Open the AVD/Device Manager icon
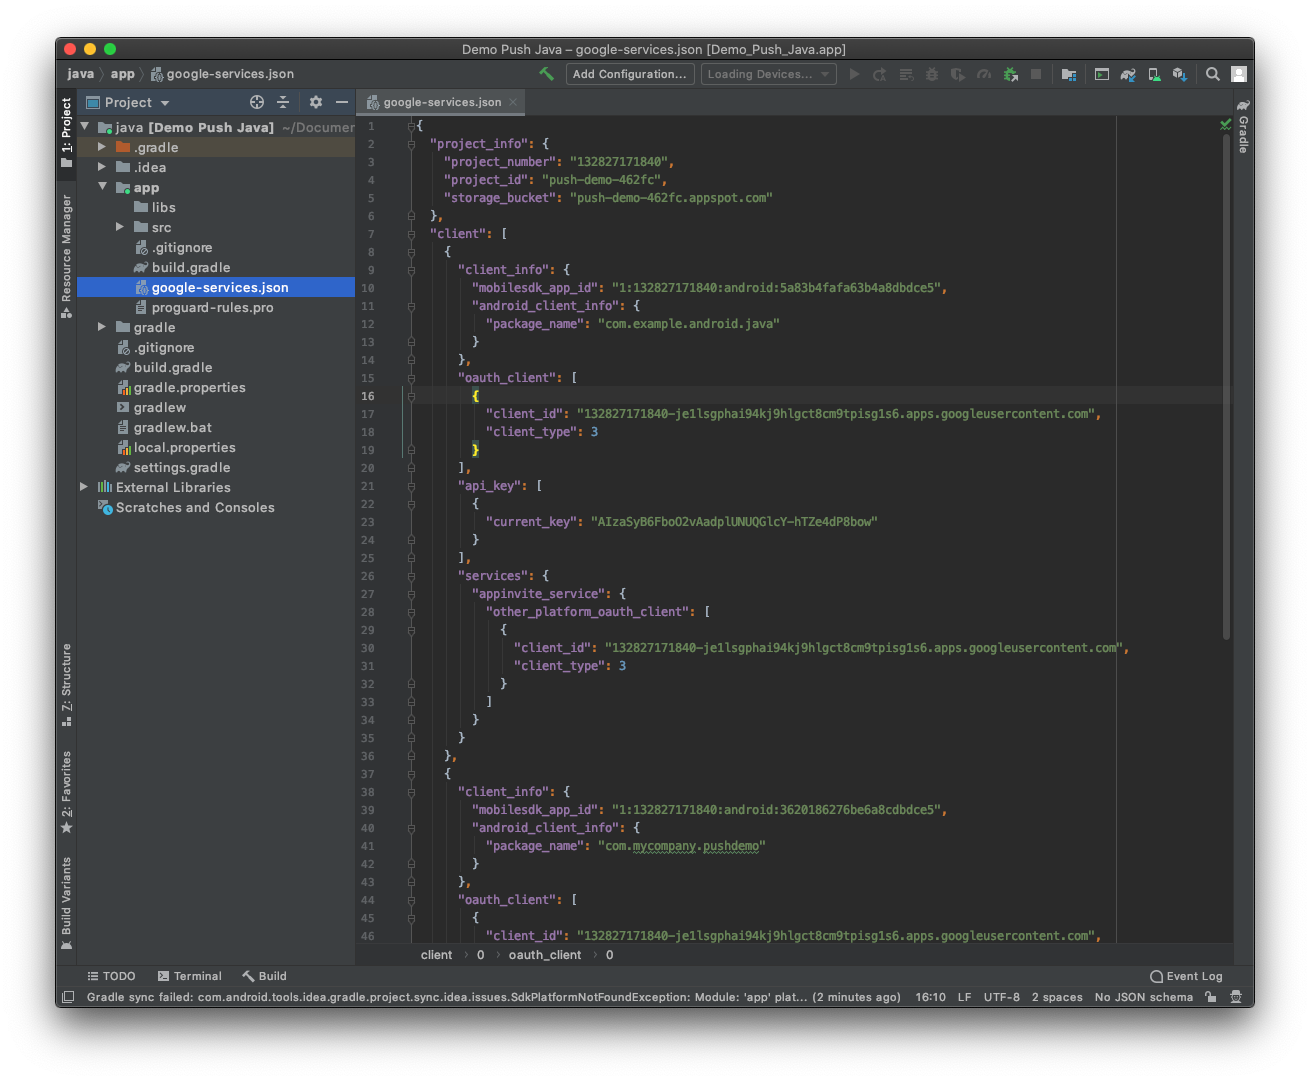 tap(1154, 74)
